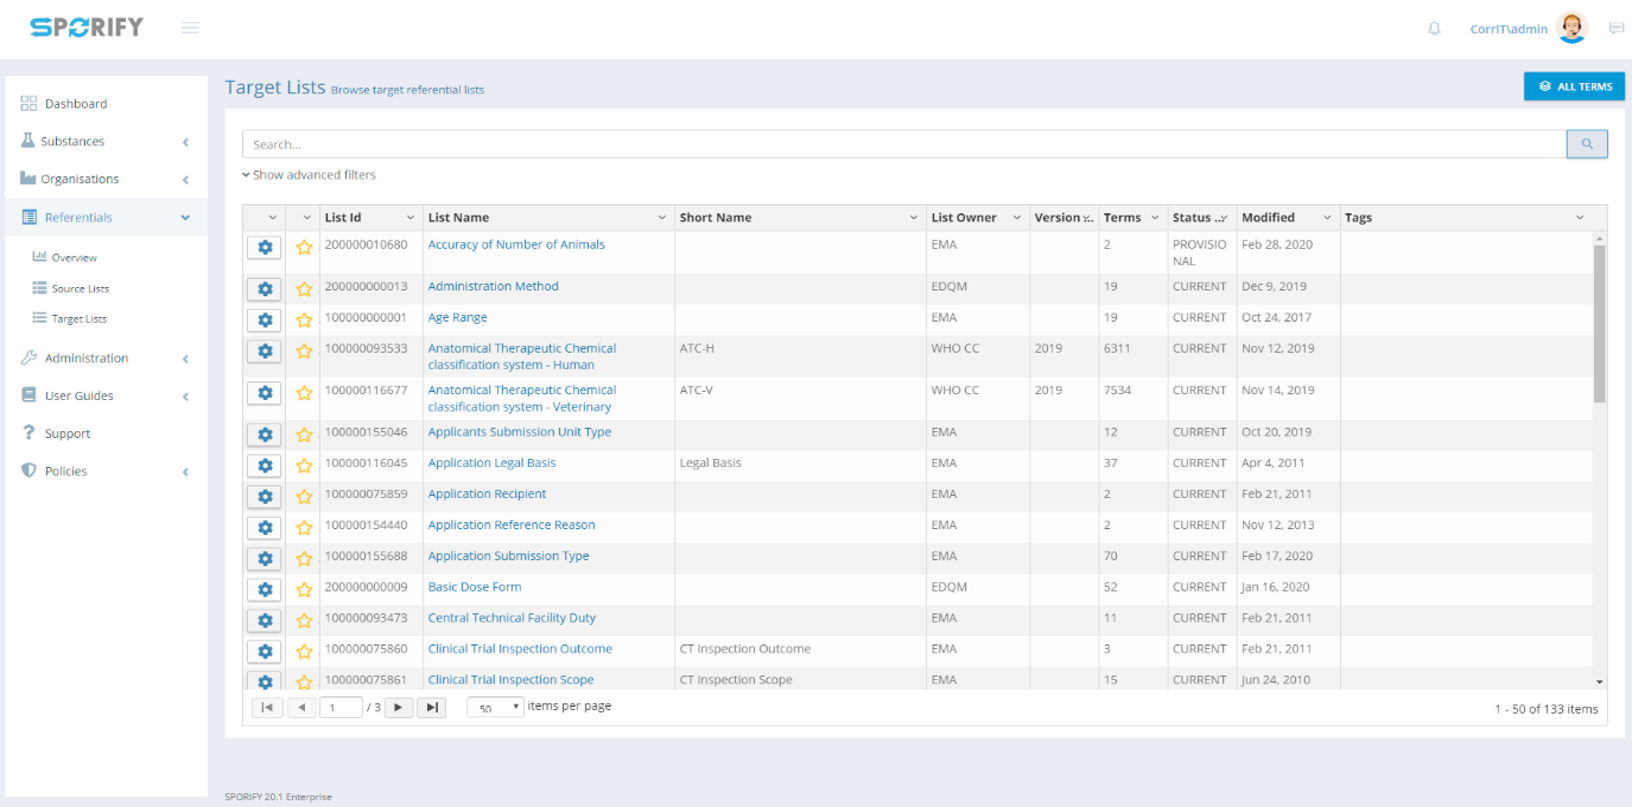The height and width of the screenshot is (807, 1632).
Task: Open the chat messages icon
Action: (1616, 29)
